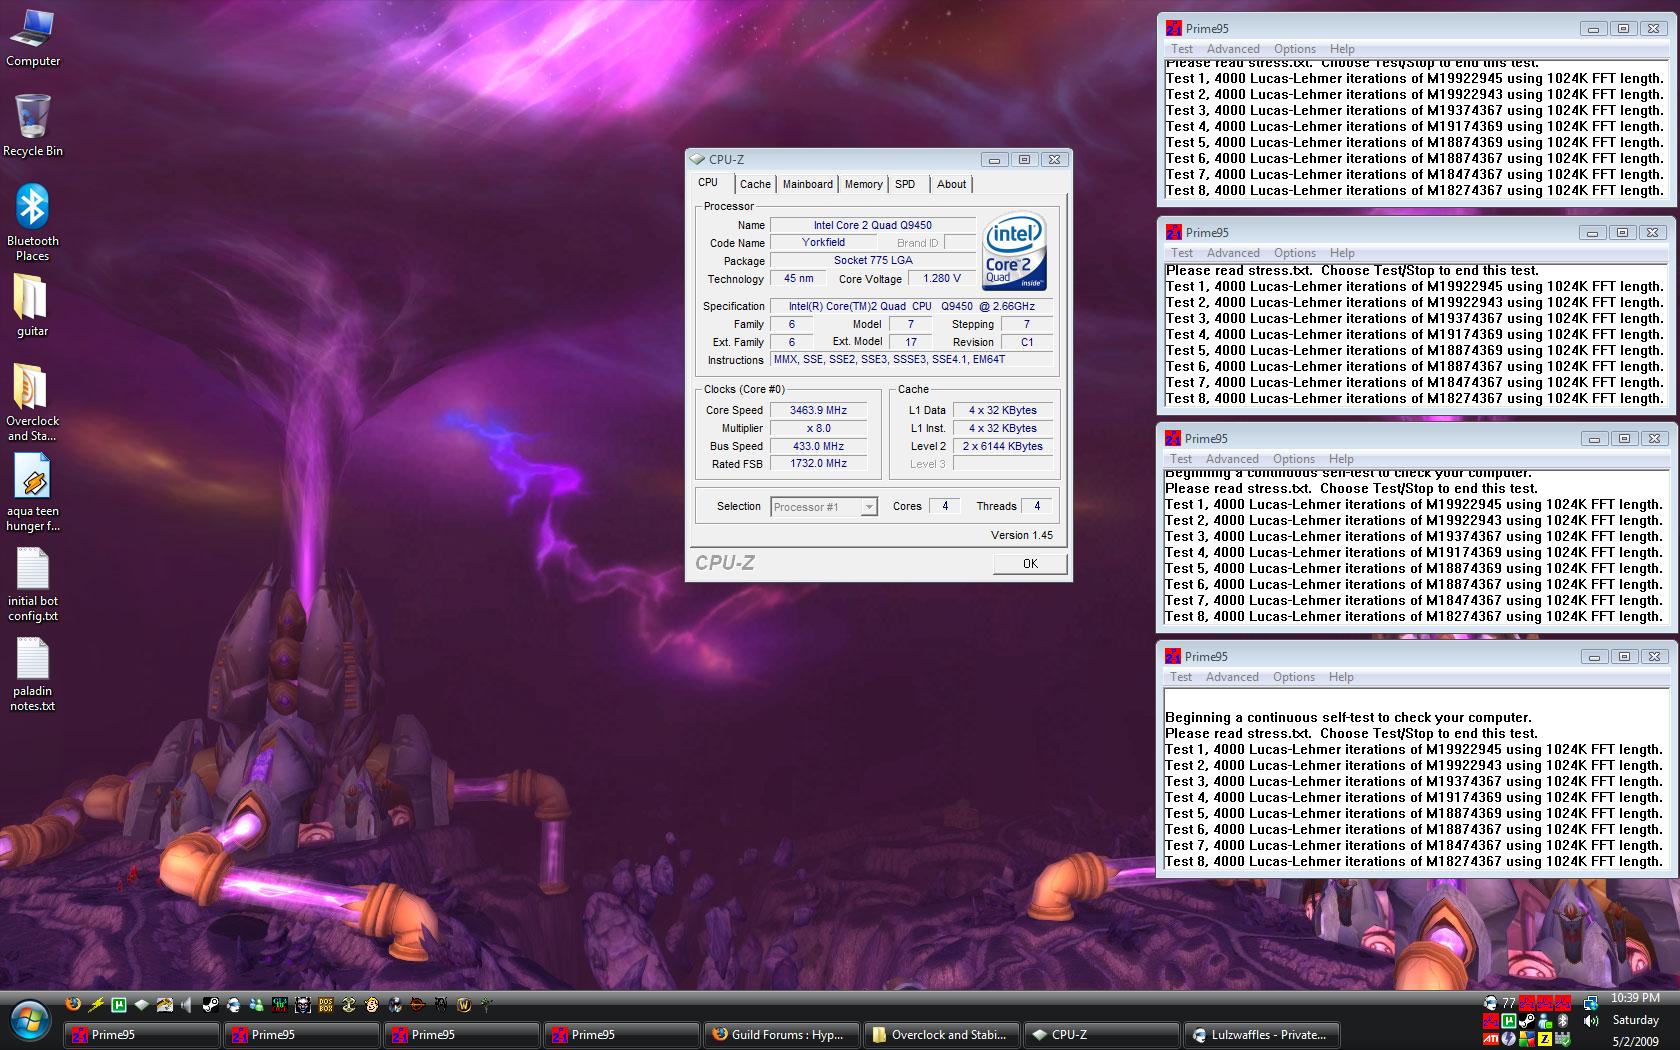Switch to Overclock and Stability taskbar button
The height and width of the screenshot is (1050, 1680).
pos(941,1035)
